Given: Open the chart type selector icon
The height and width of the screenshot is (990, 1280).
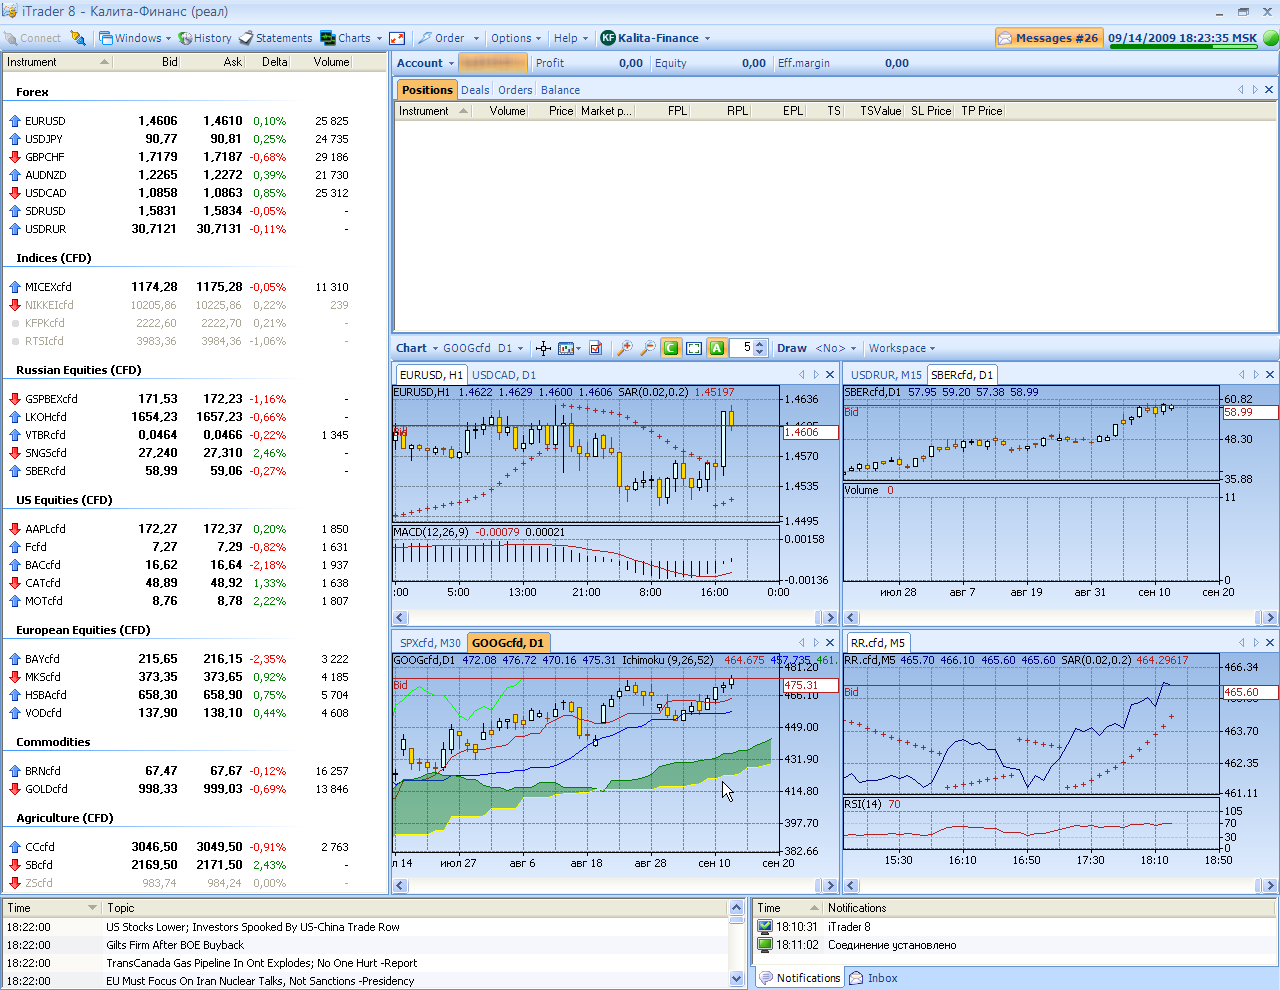Looking at the screenshot, I should pyautogui.click(x=569, y=348).
